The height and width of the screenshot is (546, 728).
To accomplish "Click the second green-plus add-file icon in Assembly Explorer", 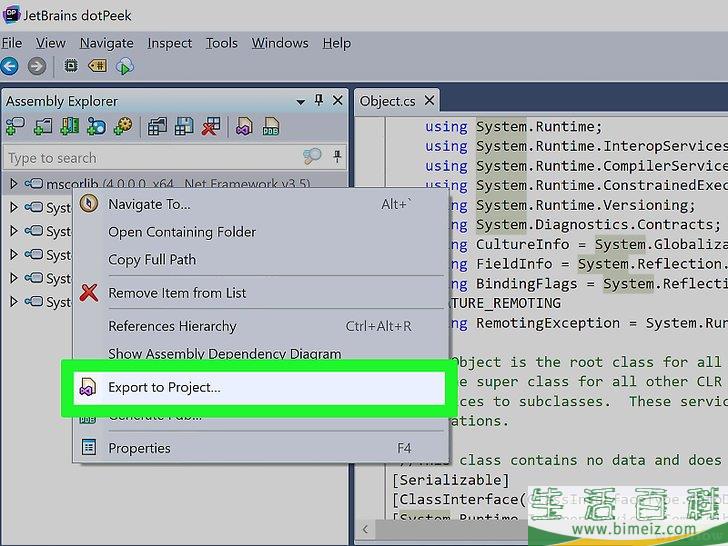I will pyautogui.click(x=43, y=126).
